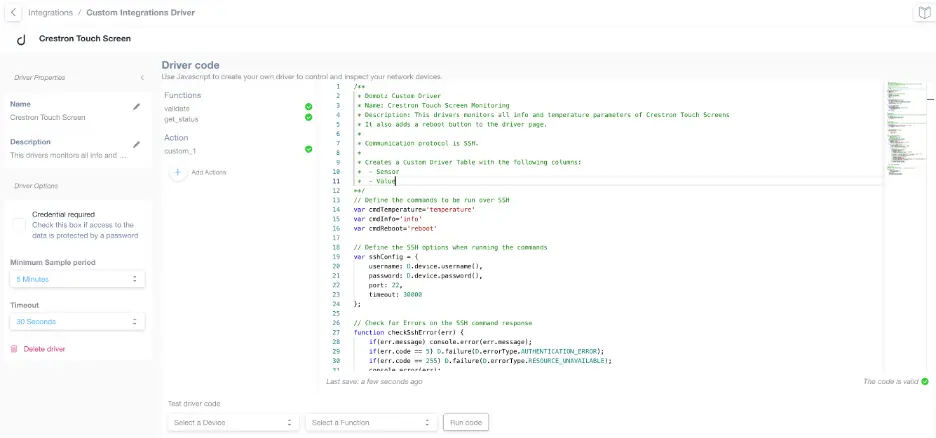Click code line 14 cmdTemperature declaration
Screen dimensions: 936x438
[x=414, y=209]
